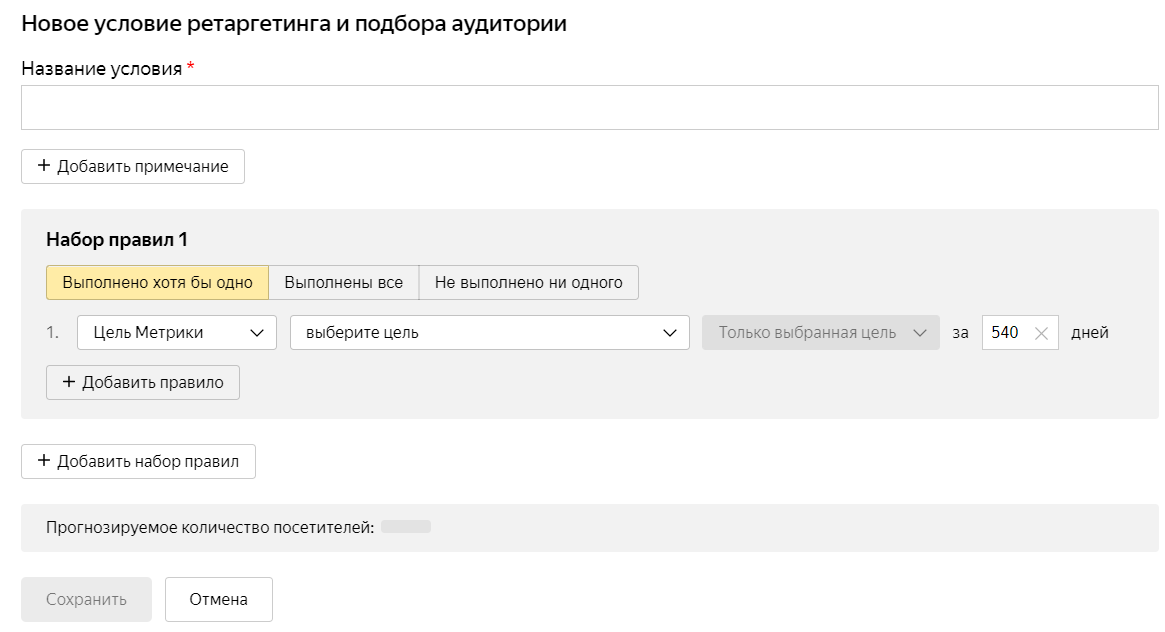Click into the days number field showing 540
The height and width of the screenshot is (632, 1165).
1005,333
